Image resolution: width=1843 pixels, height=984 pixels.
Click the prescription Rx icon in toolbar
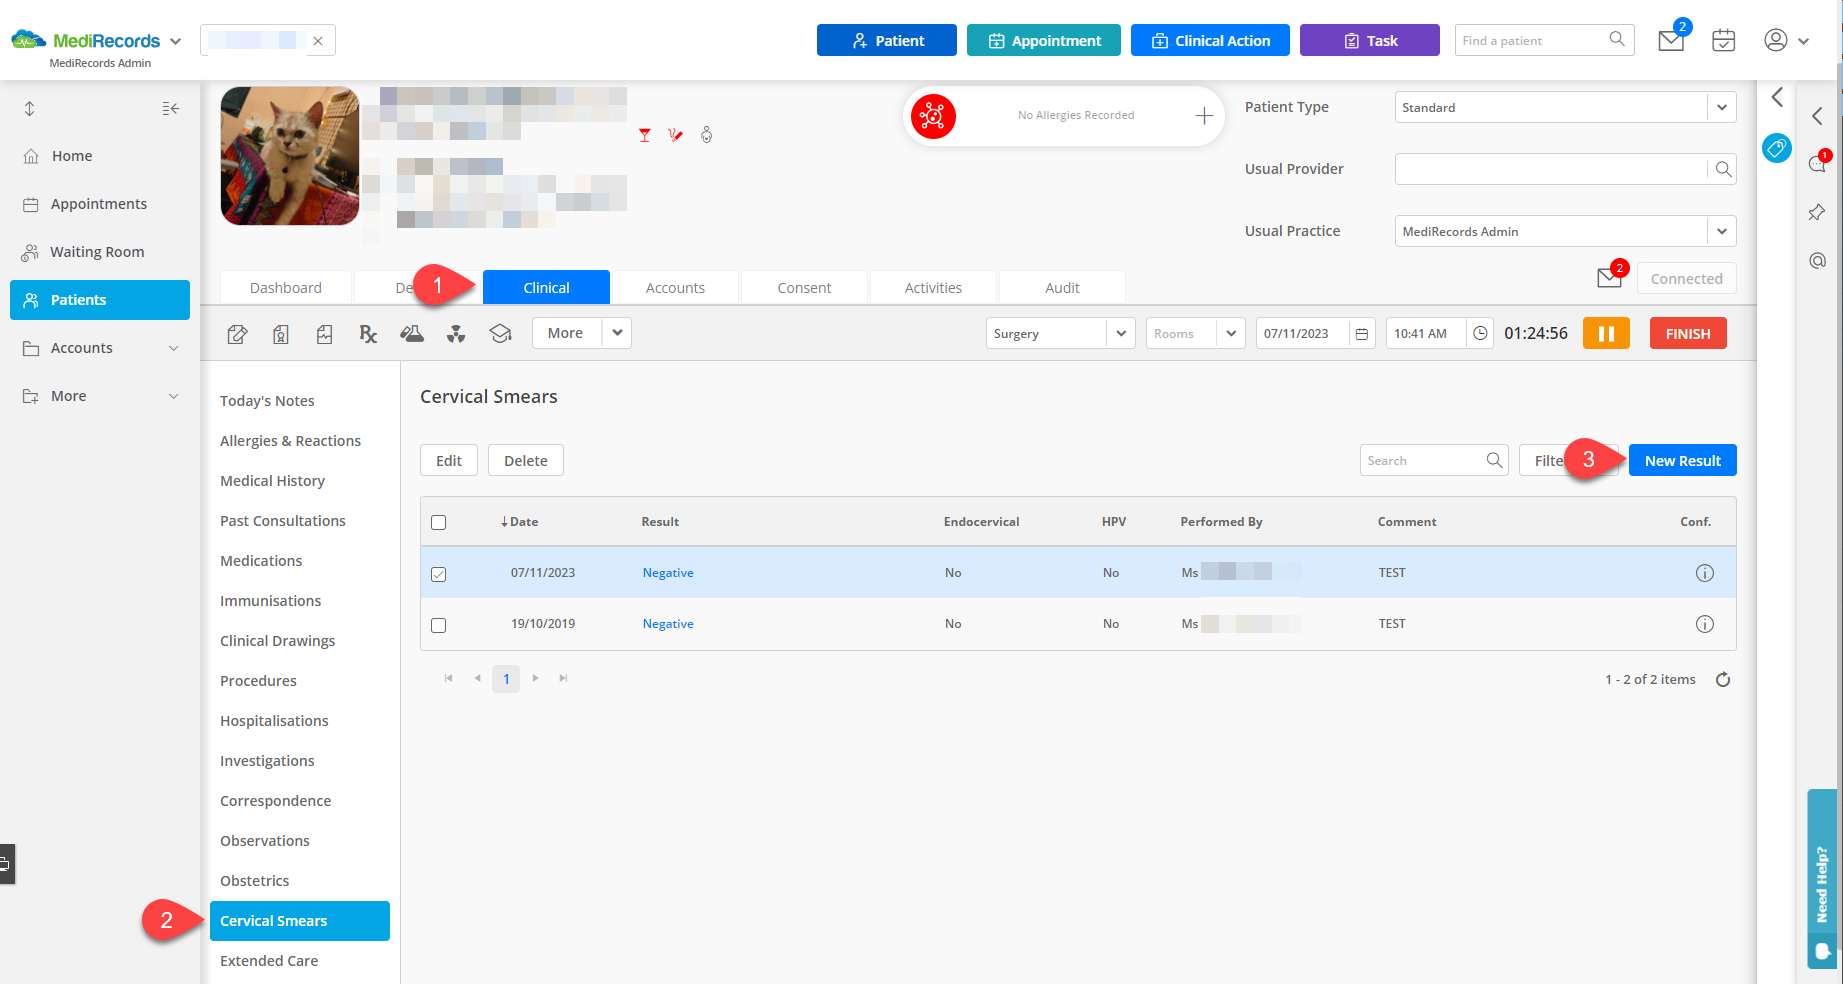(368, 334)
